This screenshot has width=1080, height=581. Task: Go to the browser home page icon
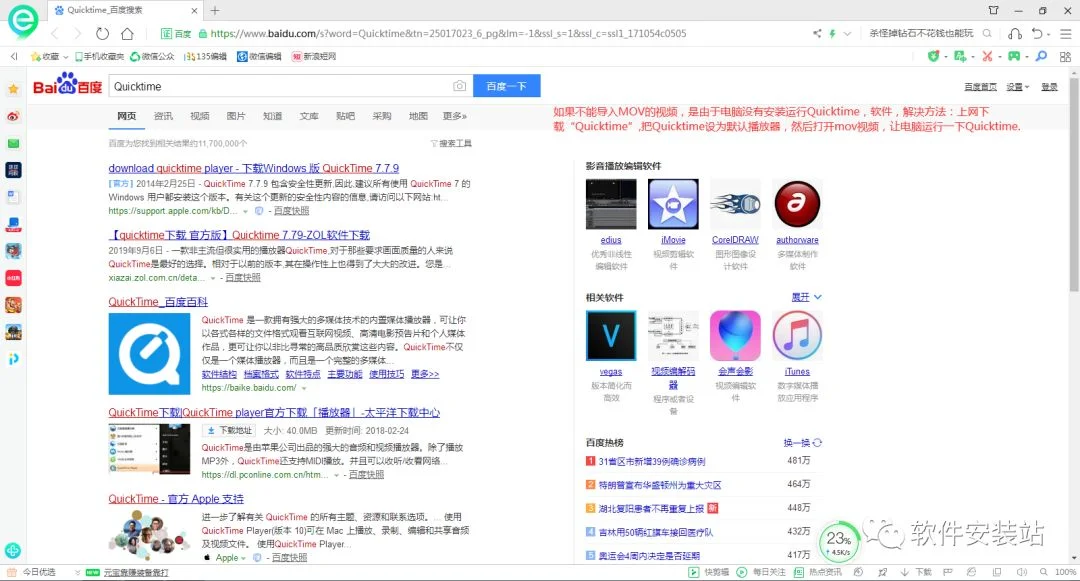click(127, 33)
